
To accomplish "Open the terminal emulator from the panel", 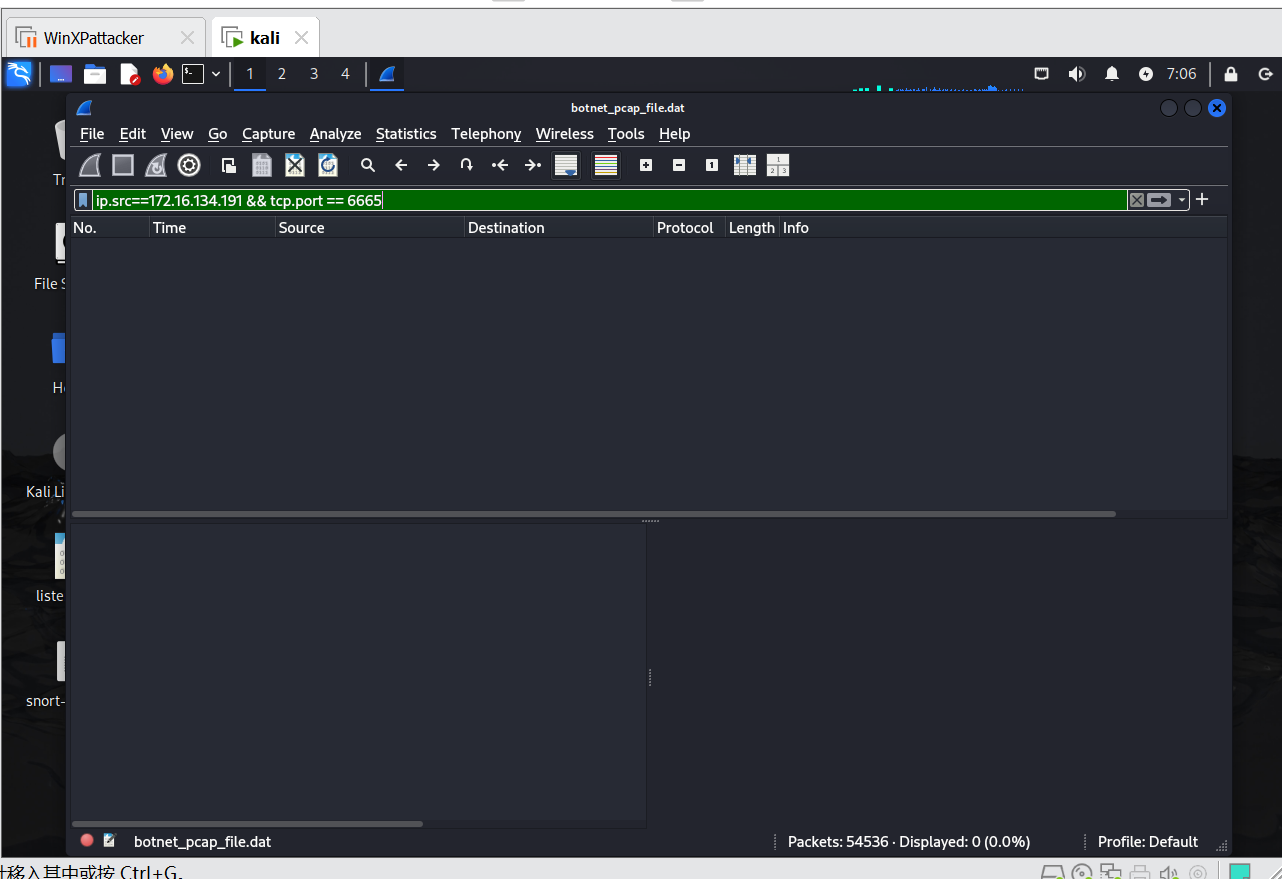I will 193,73.
